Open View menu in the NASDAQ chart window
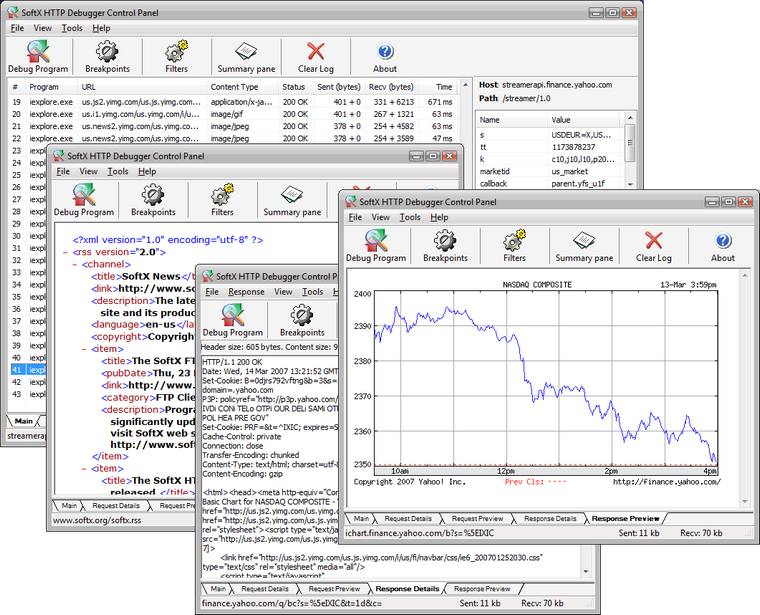The height and width of the screenshot is (615, 760). coord(380,217)
